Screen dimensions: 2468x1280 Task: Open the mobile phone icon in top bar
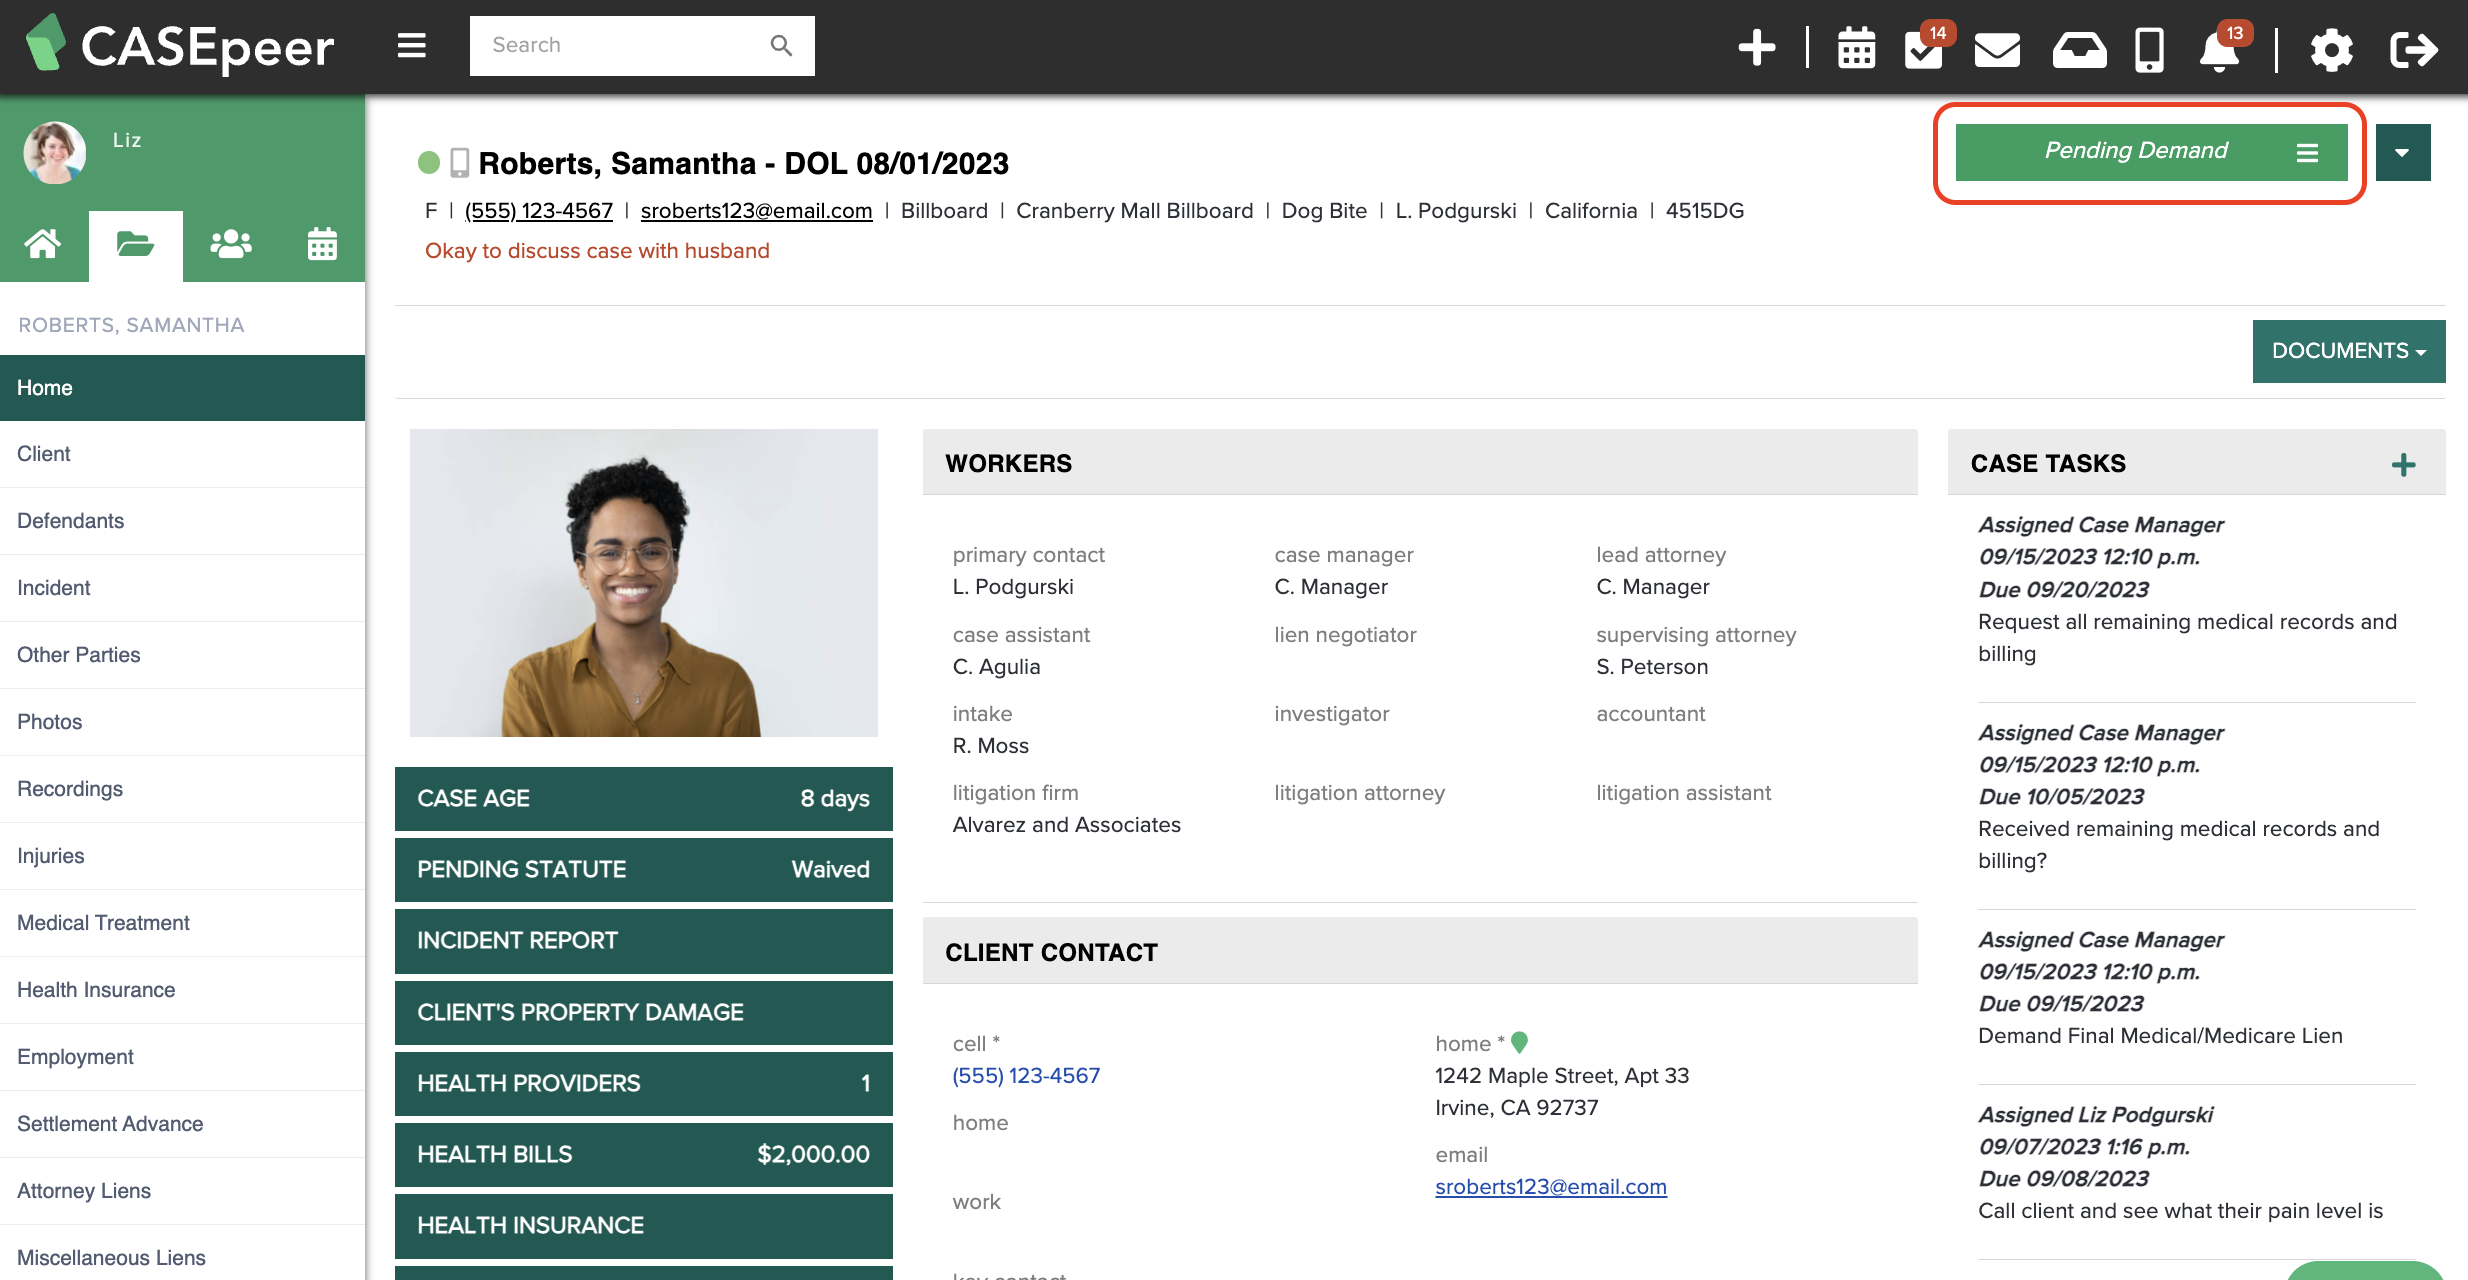[2149, 49]
